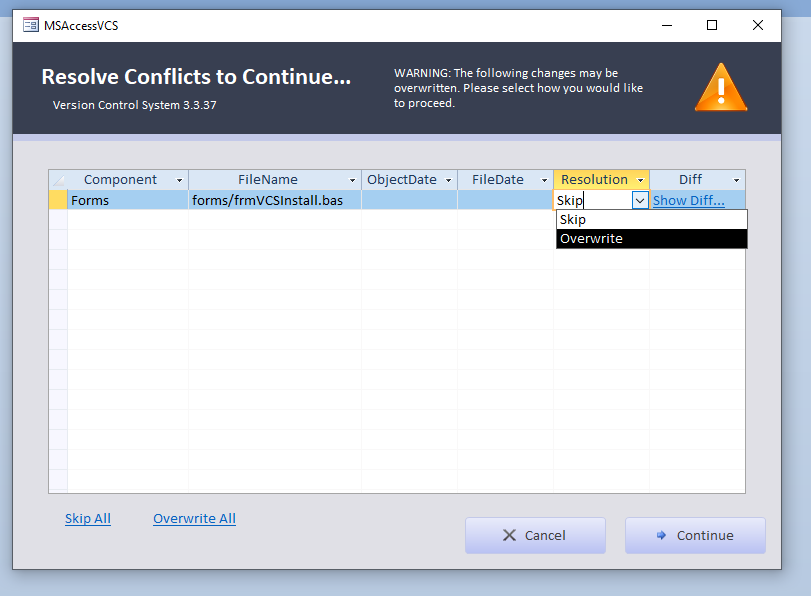
Task: Click the Overwrite All link
Action: (194, 518)
